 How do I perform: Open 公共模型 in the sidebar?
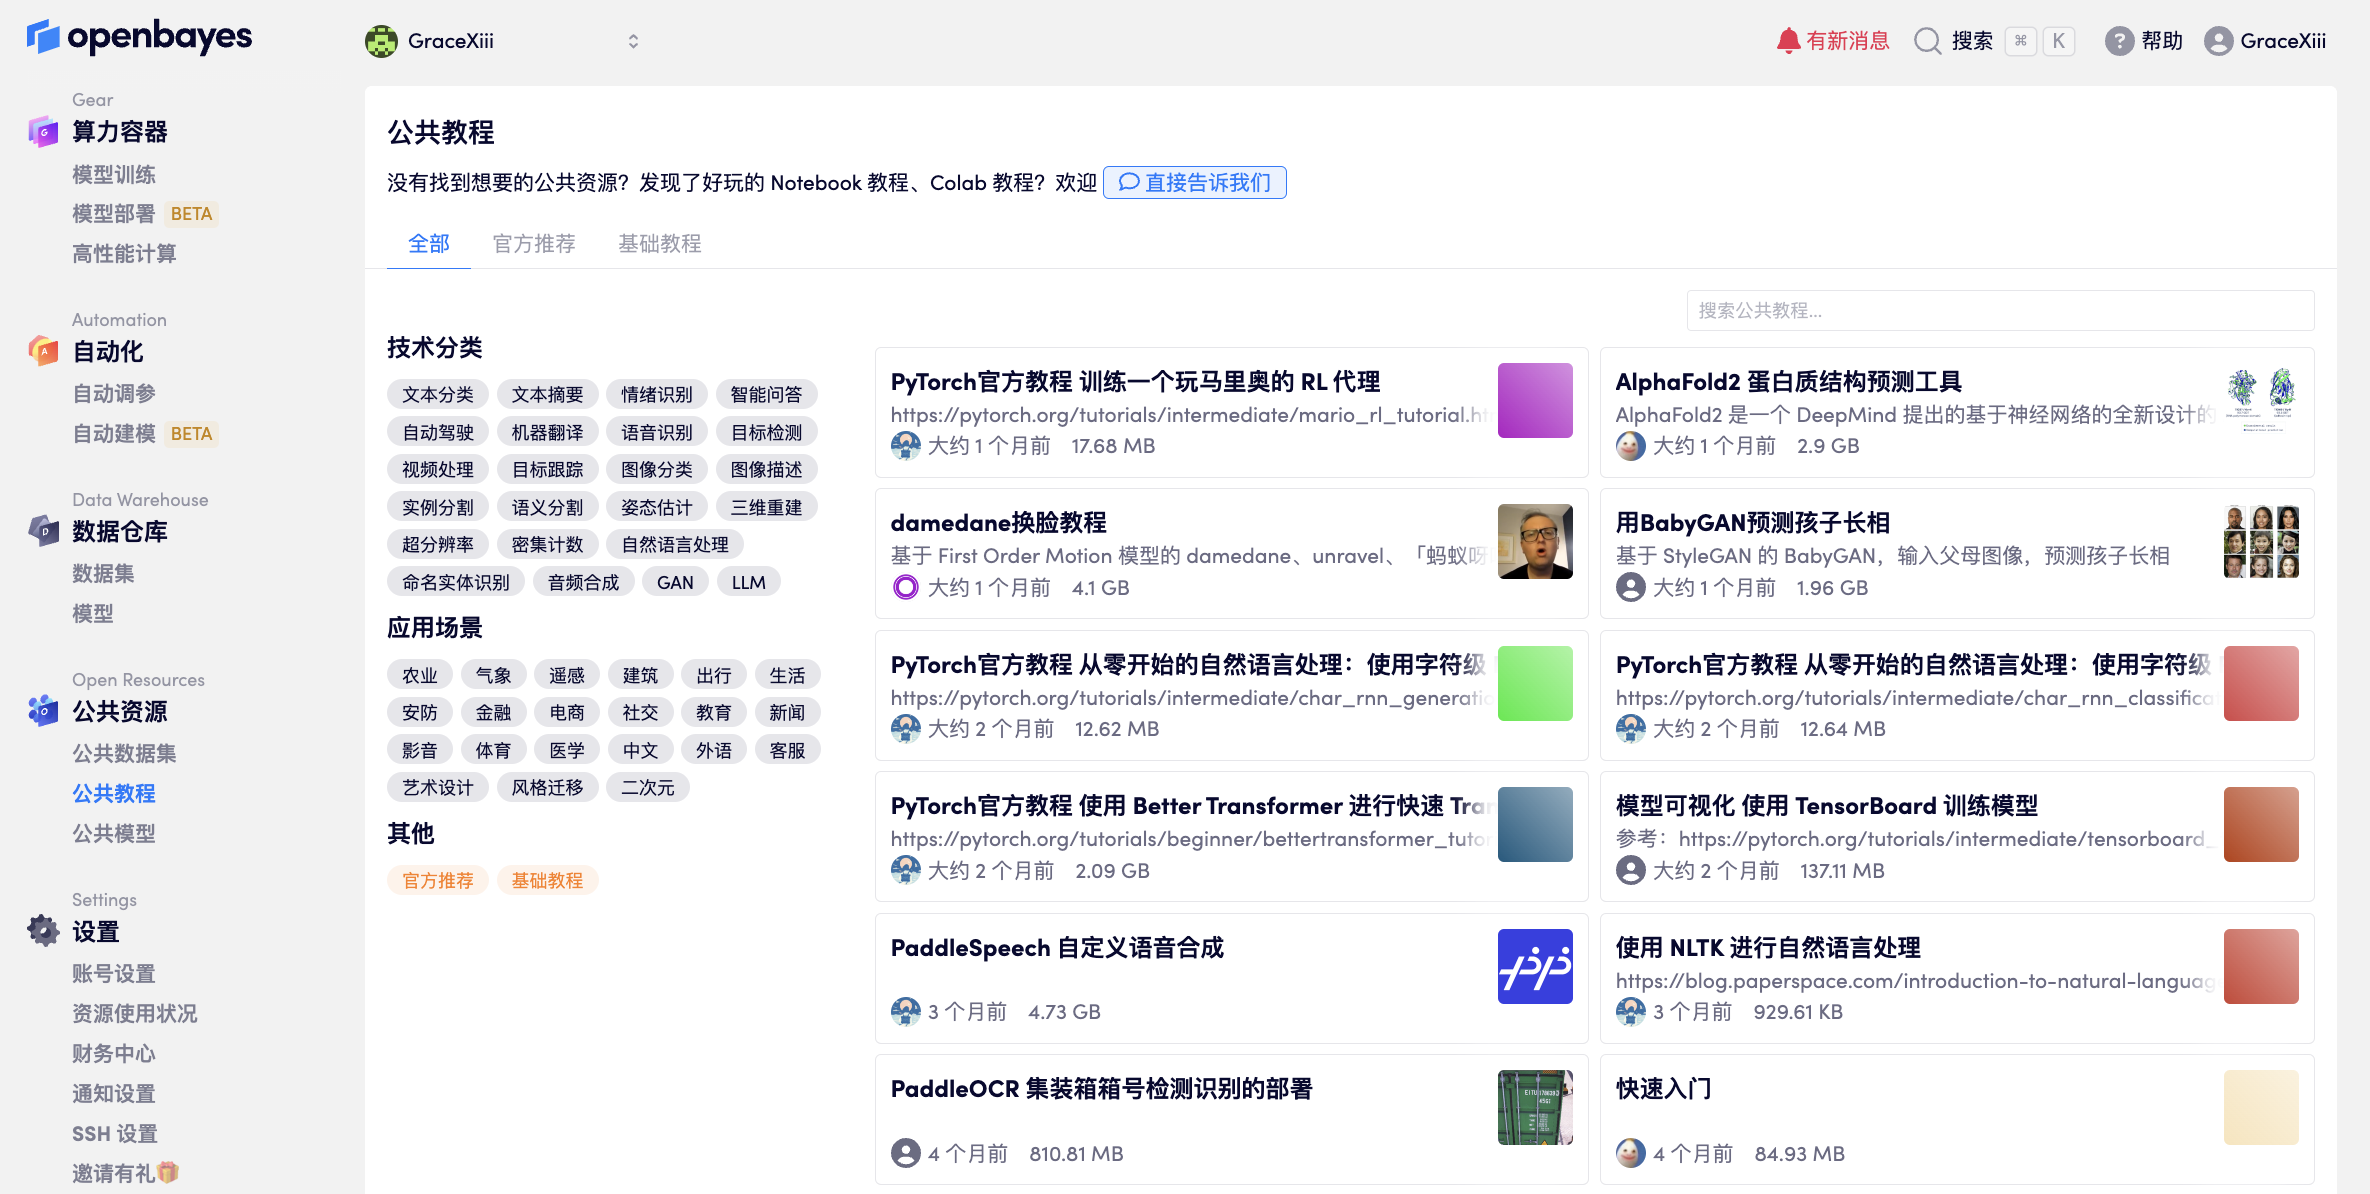pos(114,834)
